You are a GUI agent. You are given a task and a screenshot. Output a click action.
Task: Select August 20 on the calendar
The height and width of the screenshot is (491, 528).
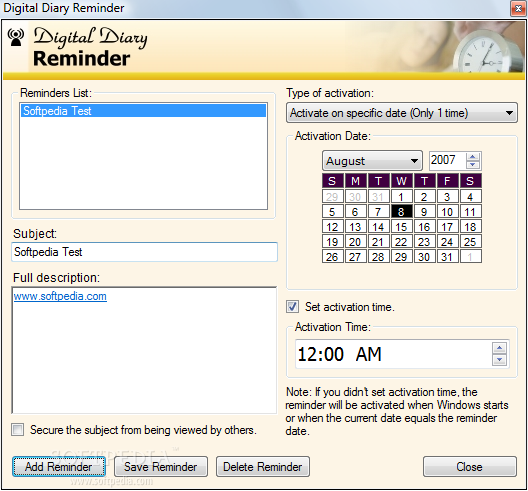click(x=355, y=241)
